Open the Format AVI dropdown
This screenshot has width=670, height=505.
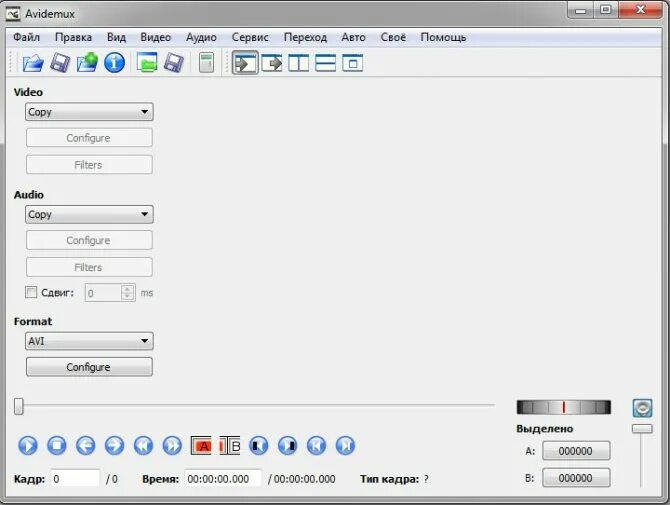(89, 341)
